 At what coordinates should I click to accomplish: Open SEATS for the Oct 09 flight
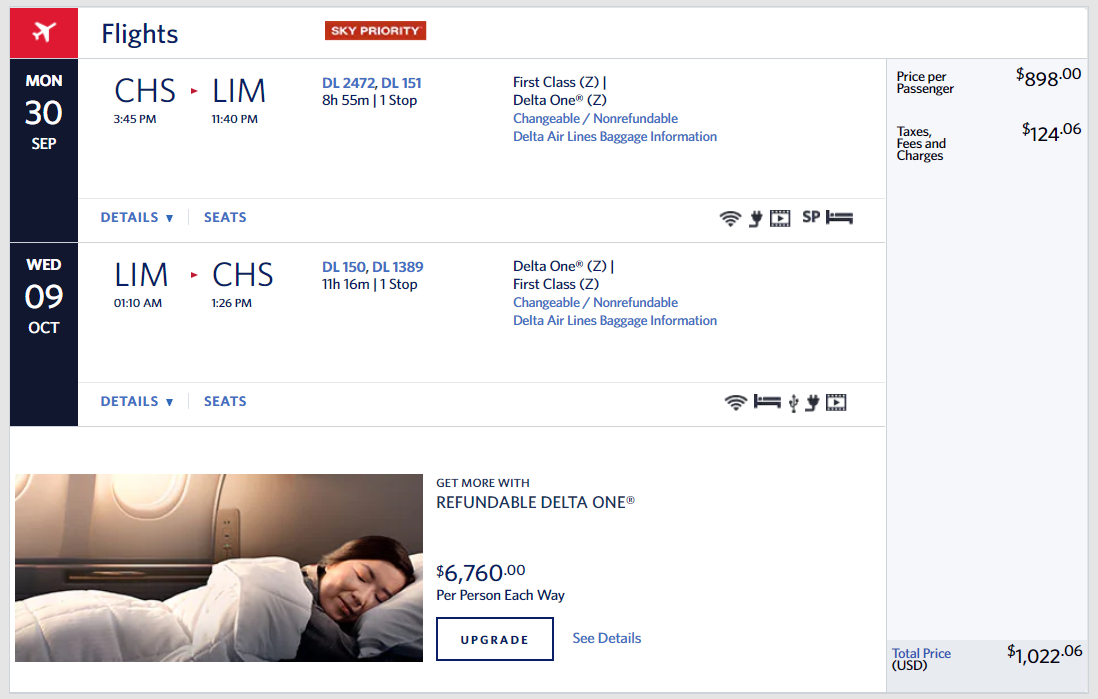225,401
